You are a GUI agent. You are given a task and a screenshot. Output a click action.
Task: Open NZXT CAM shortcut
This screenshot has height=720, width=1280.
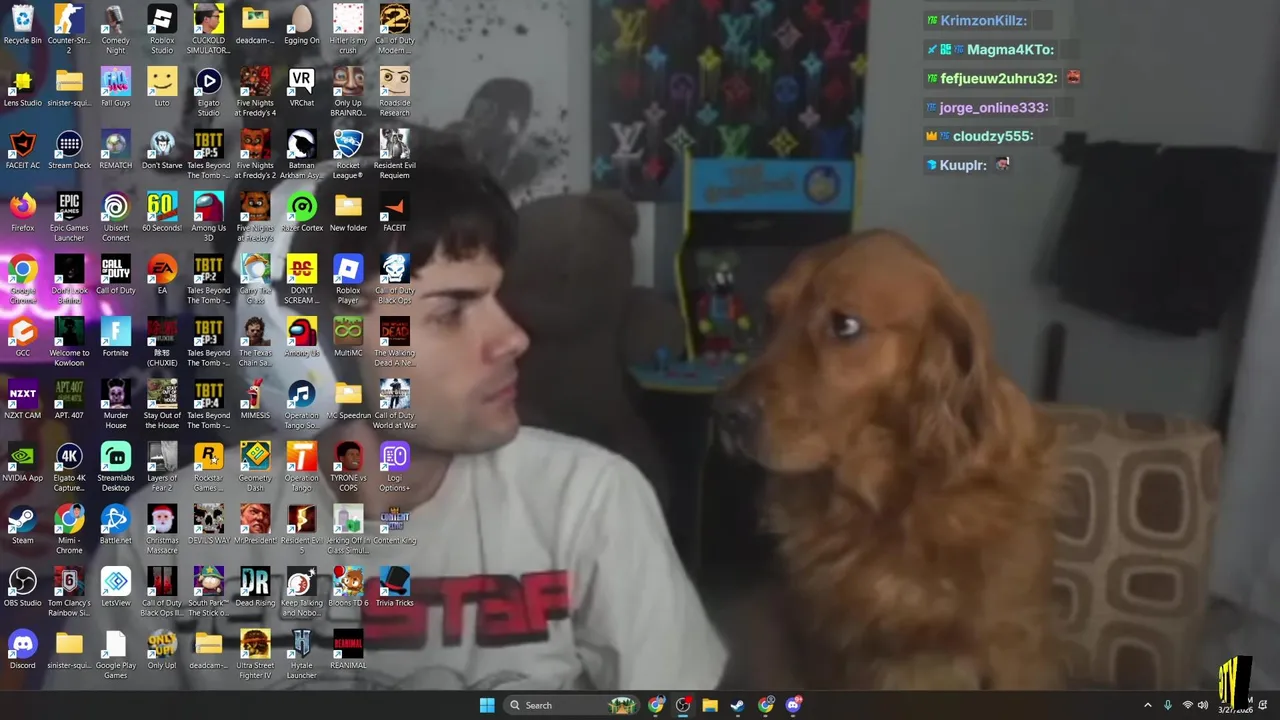tap(22, 400)
